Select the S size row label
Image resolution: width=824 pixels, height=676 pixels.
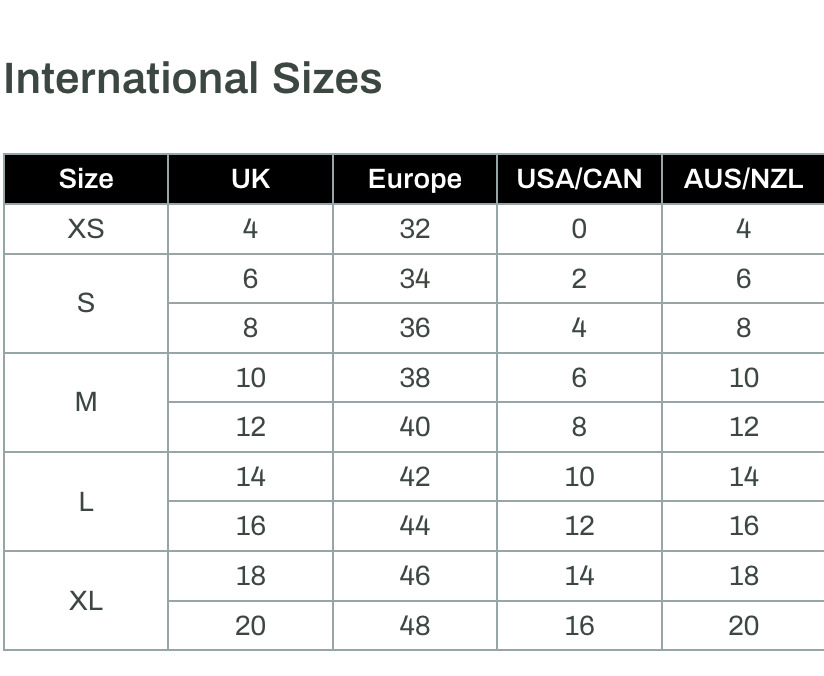click(86, 303)
